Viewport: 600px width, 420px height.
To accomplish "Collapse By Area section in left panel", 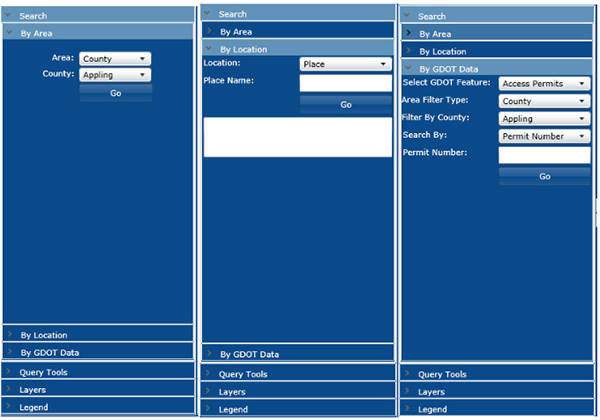I will pos(98,33).
